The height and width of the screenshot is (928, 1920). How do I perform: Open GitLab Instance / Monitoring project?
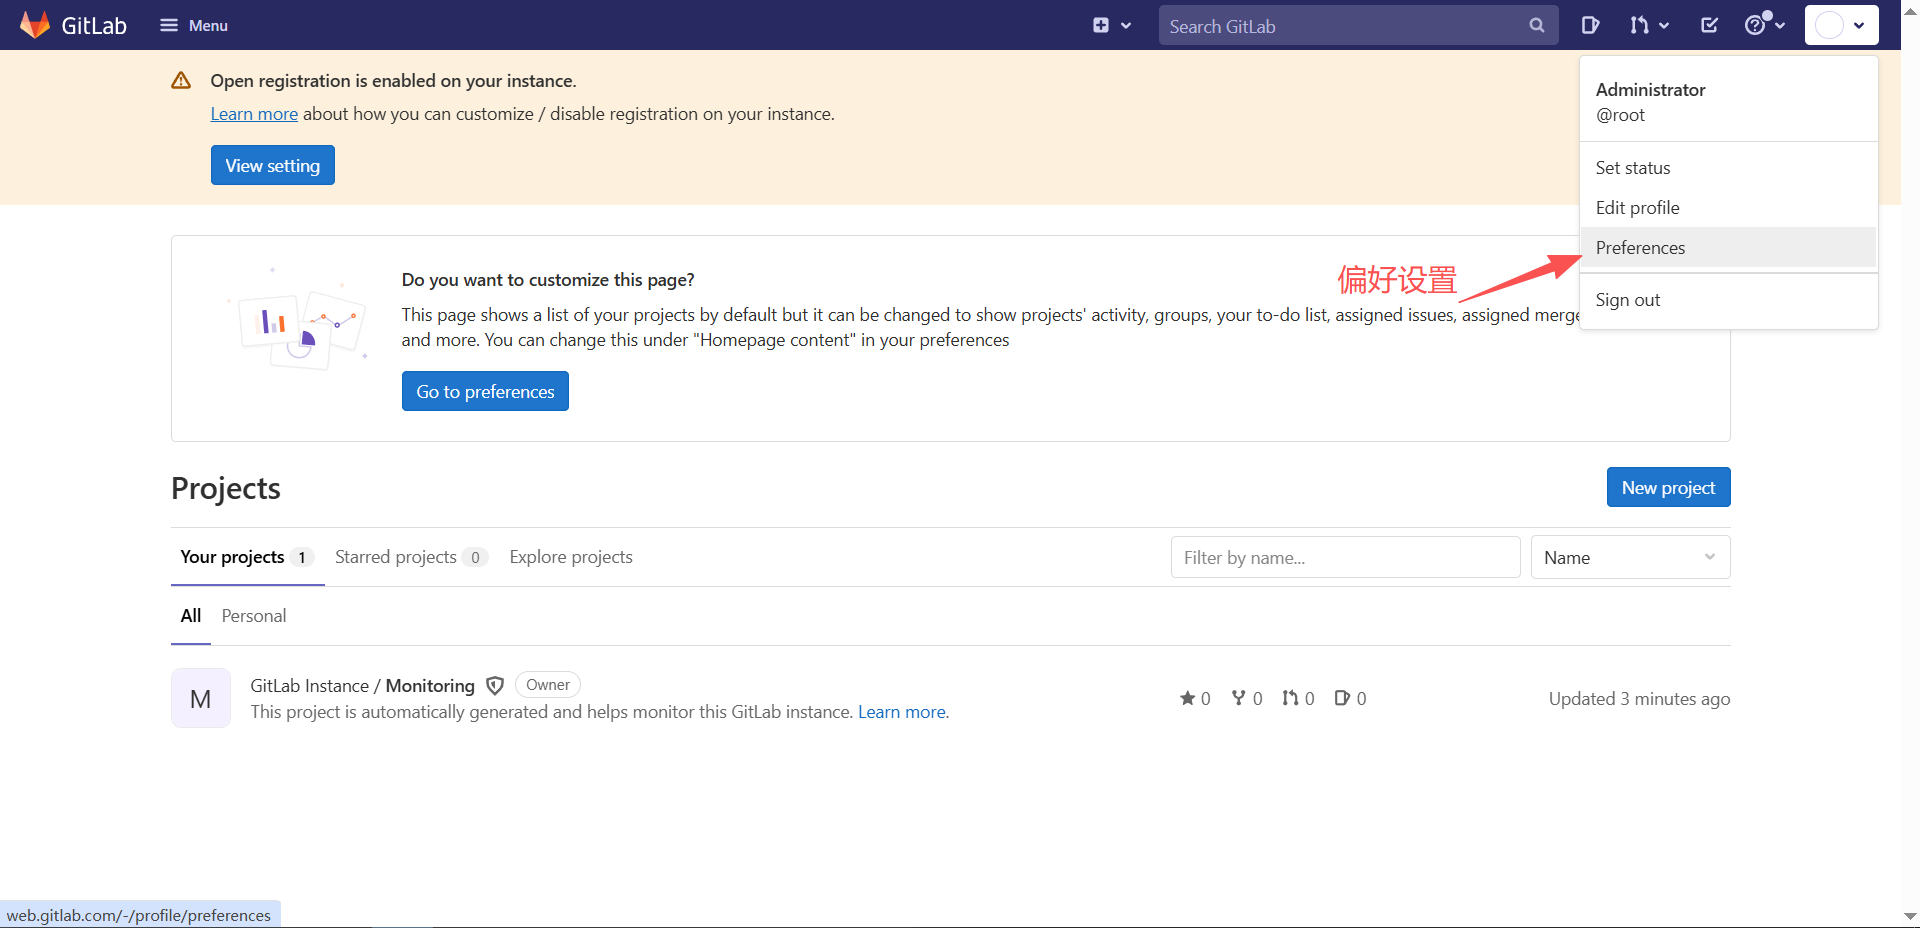362,685
